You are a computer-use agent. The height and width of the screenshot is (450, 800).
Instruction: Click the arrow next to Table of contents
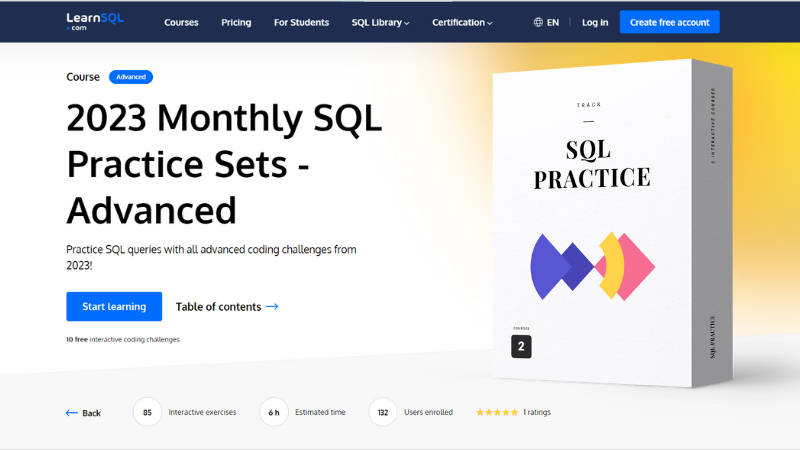[272, 307]
